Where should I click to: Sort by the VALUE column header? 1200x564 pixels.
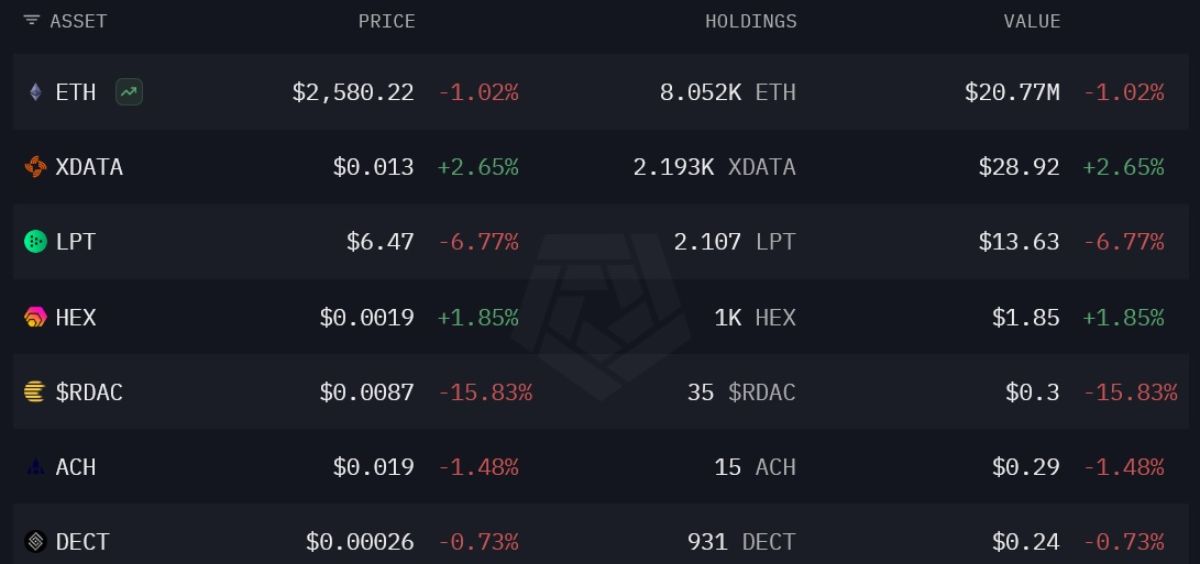point(1032,21)
